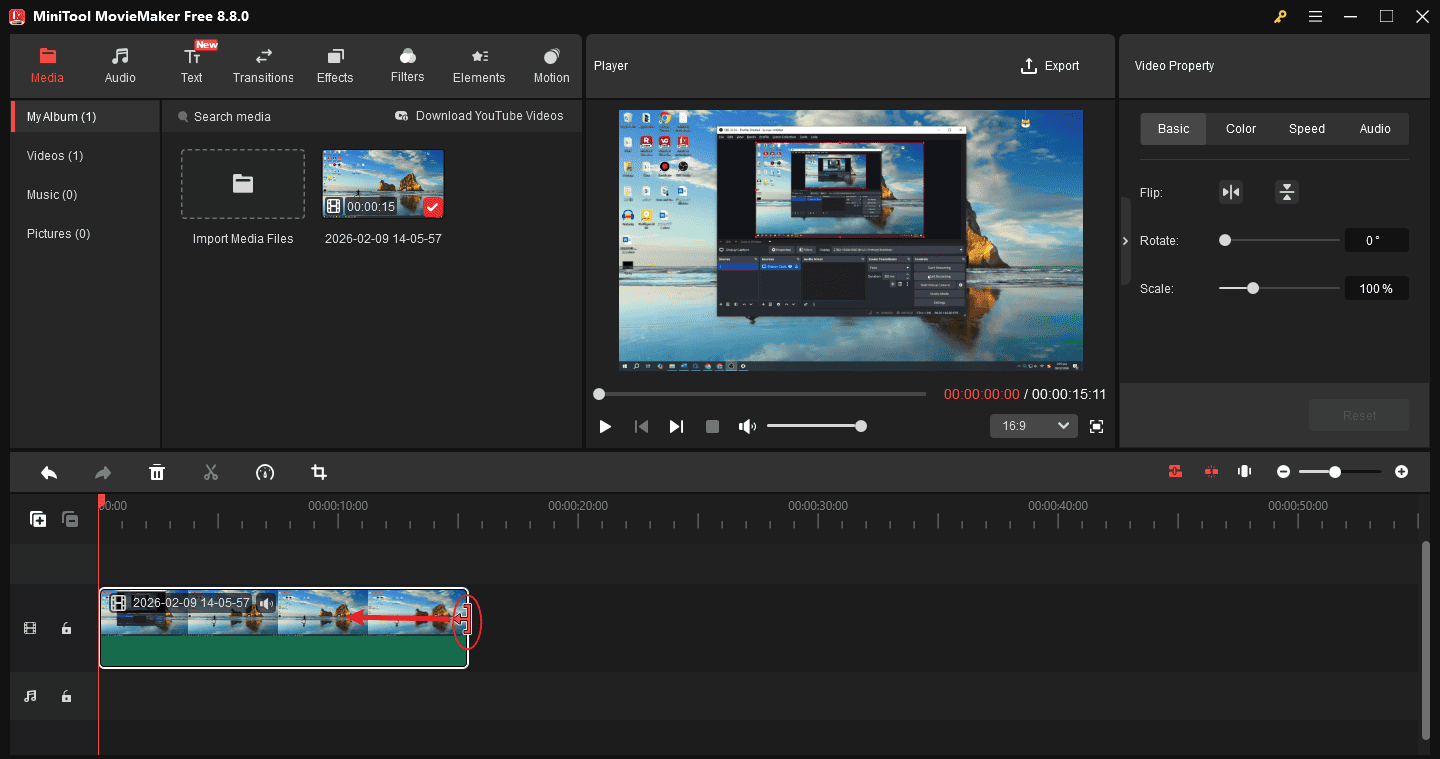Image resolution: width=1440 pixels, height=759 pixels.
Task: Zoom in the timeline with plus
Action: coord(1401,471)
